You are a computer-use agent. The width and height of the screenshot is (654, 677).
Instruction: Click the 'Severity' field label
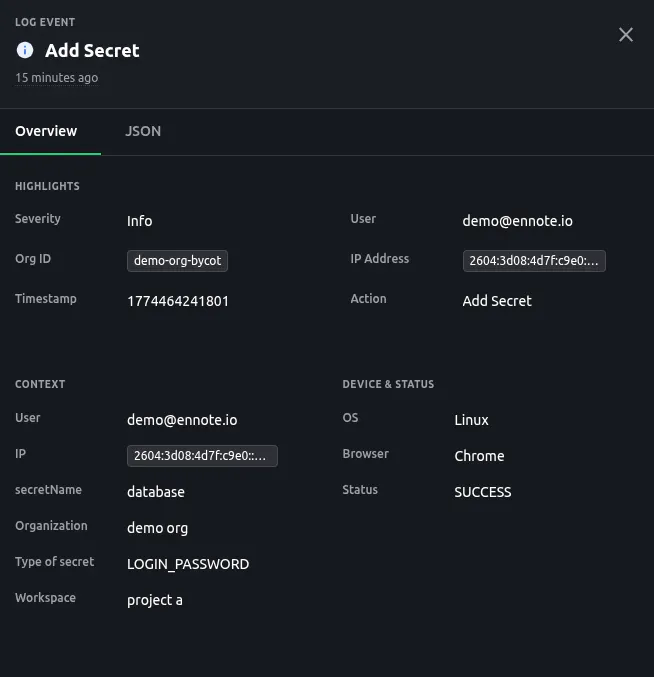point(38,219)
